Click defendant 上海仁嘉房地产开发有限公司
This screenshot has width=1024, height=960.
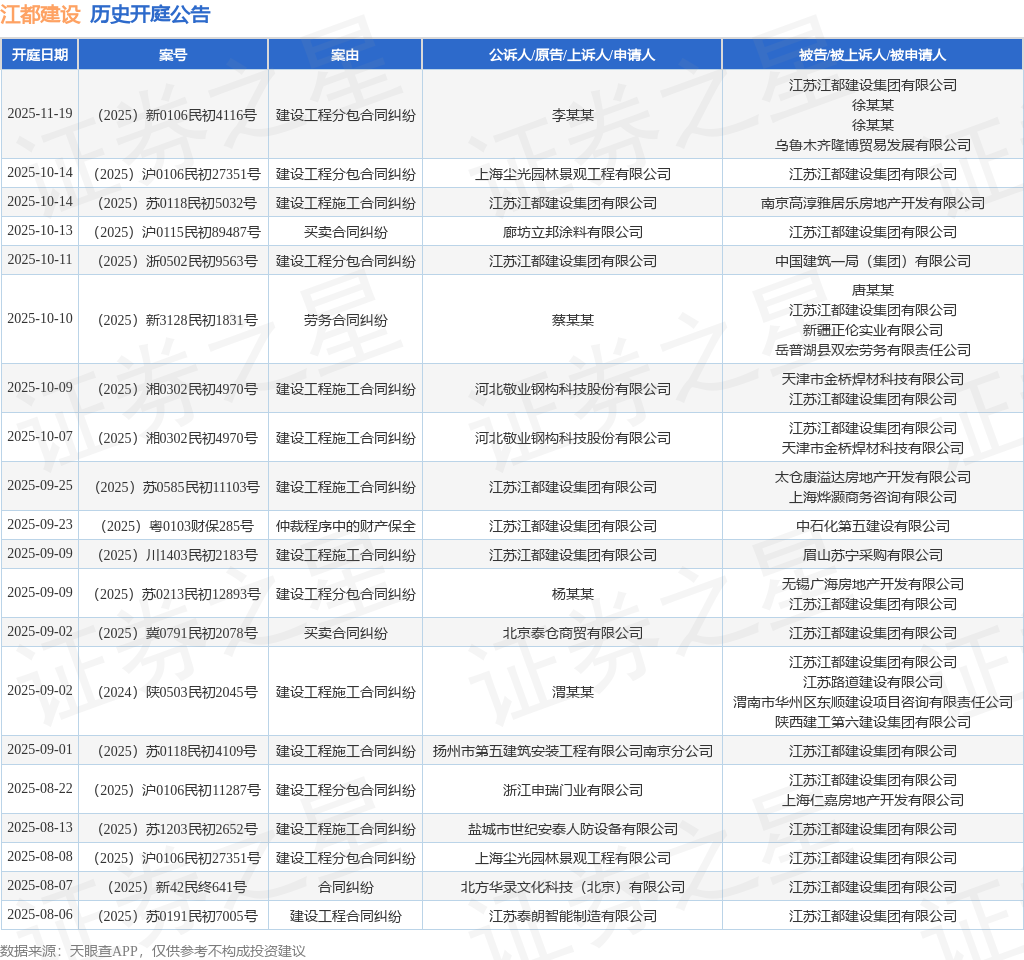(x=872, y=800)
